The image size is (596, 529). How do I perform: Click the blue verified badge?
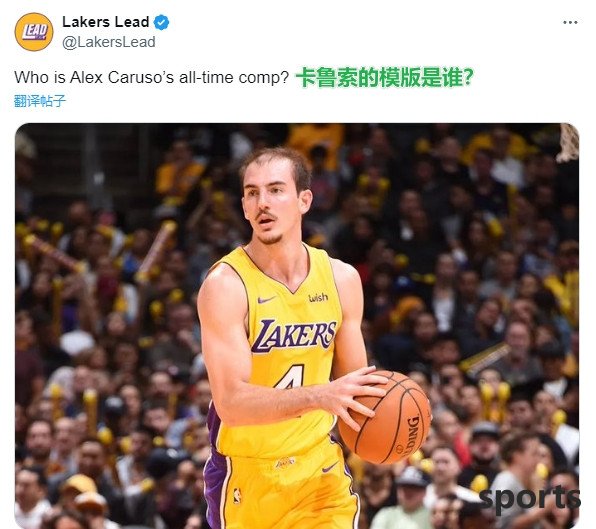tap(161, 22)
